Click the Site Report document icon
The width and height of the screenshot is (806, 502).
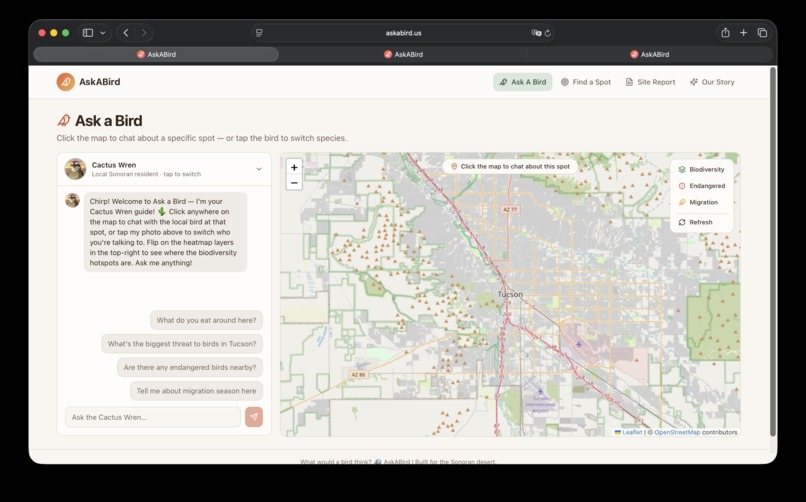point(629,82)
